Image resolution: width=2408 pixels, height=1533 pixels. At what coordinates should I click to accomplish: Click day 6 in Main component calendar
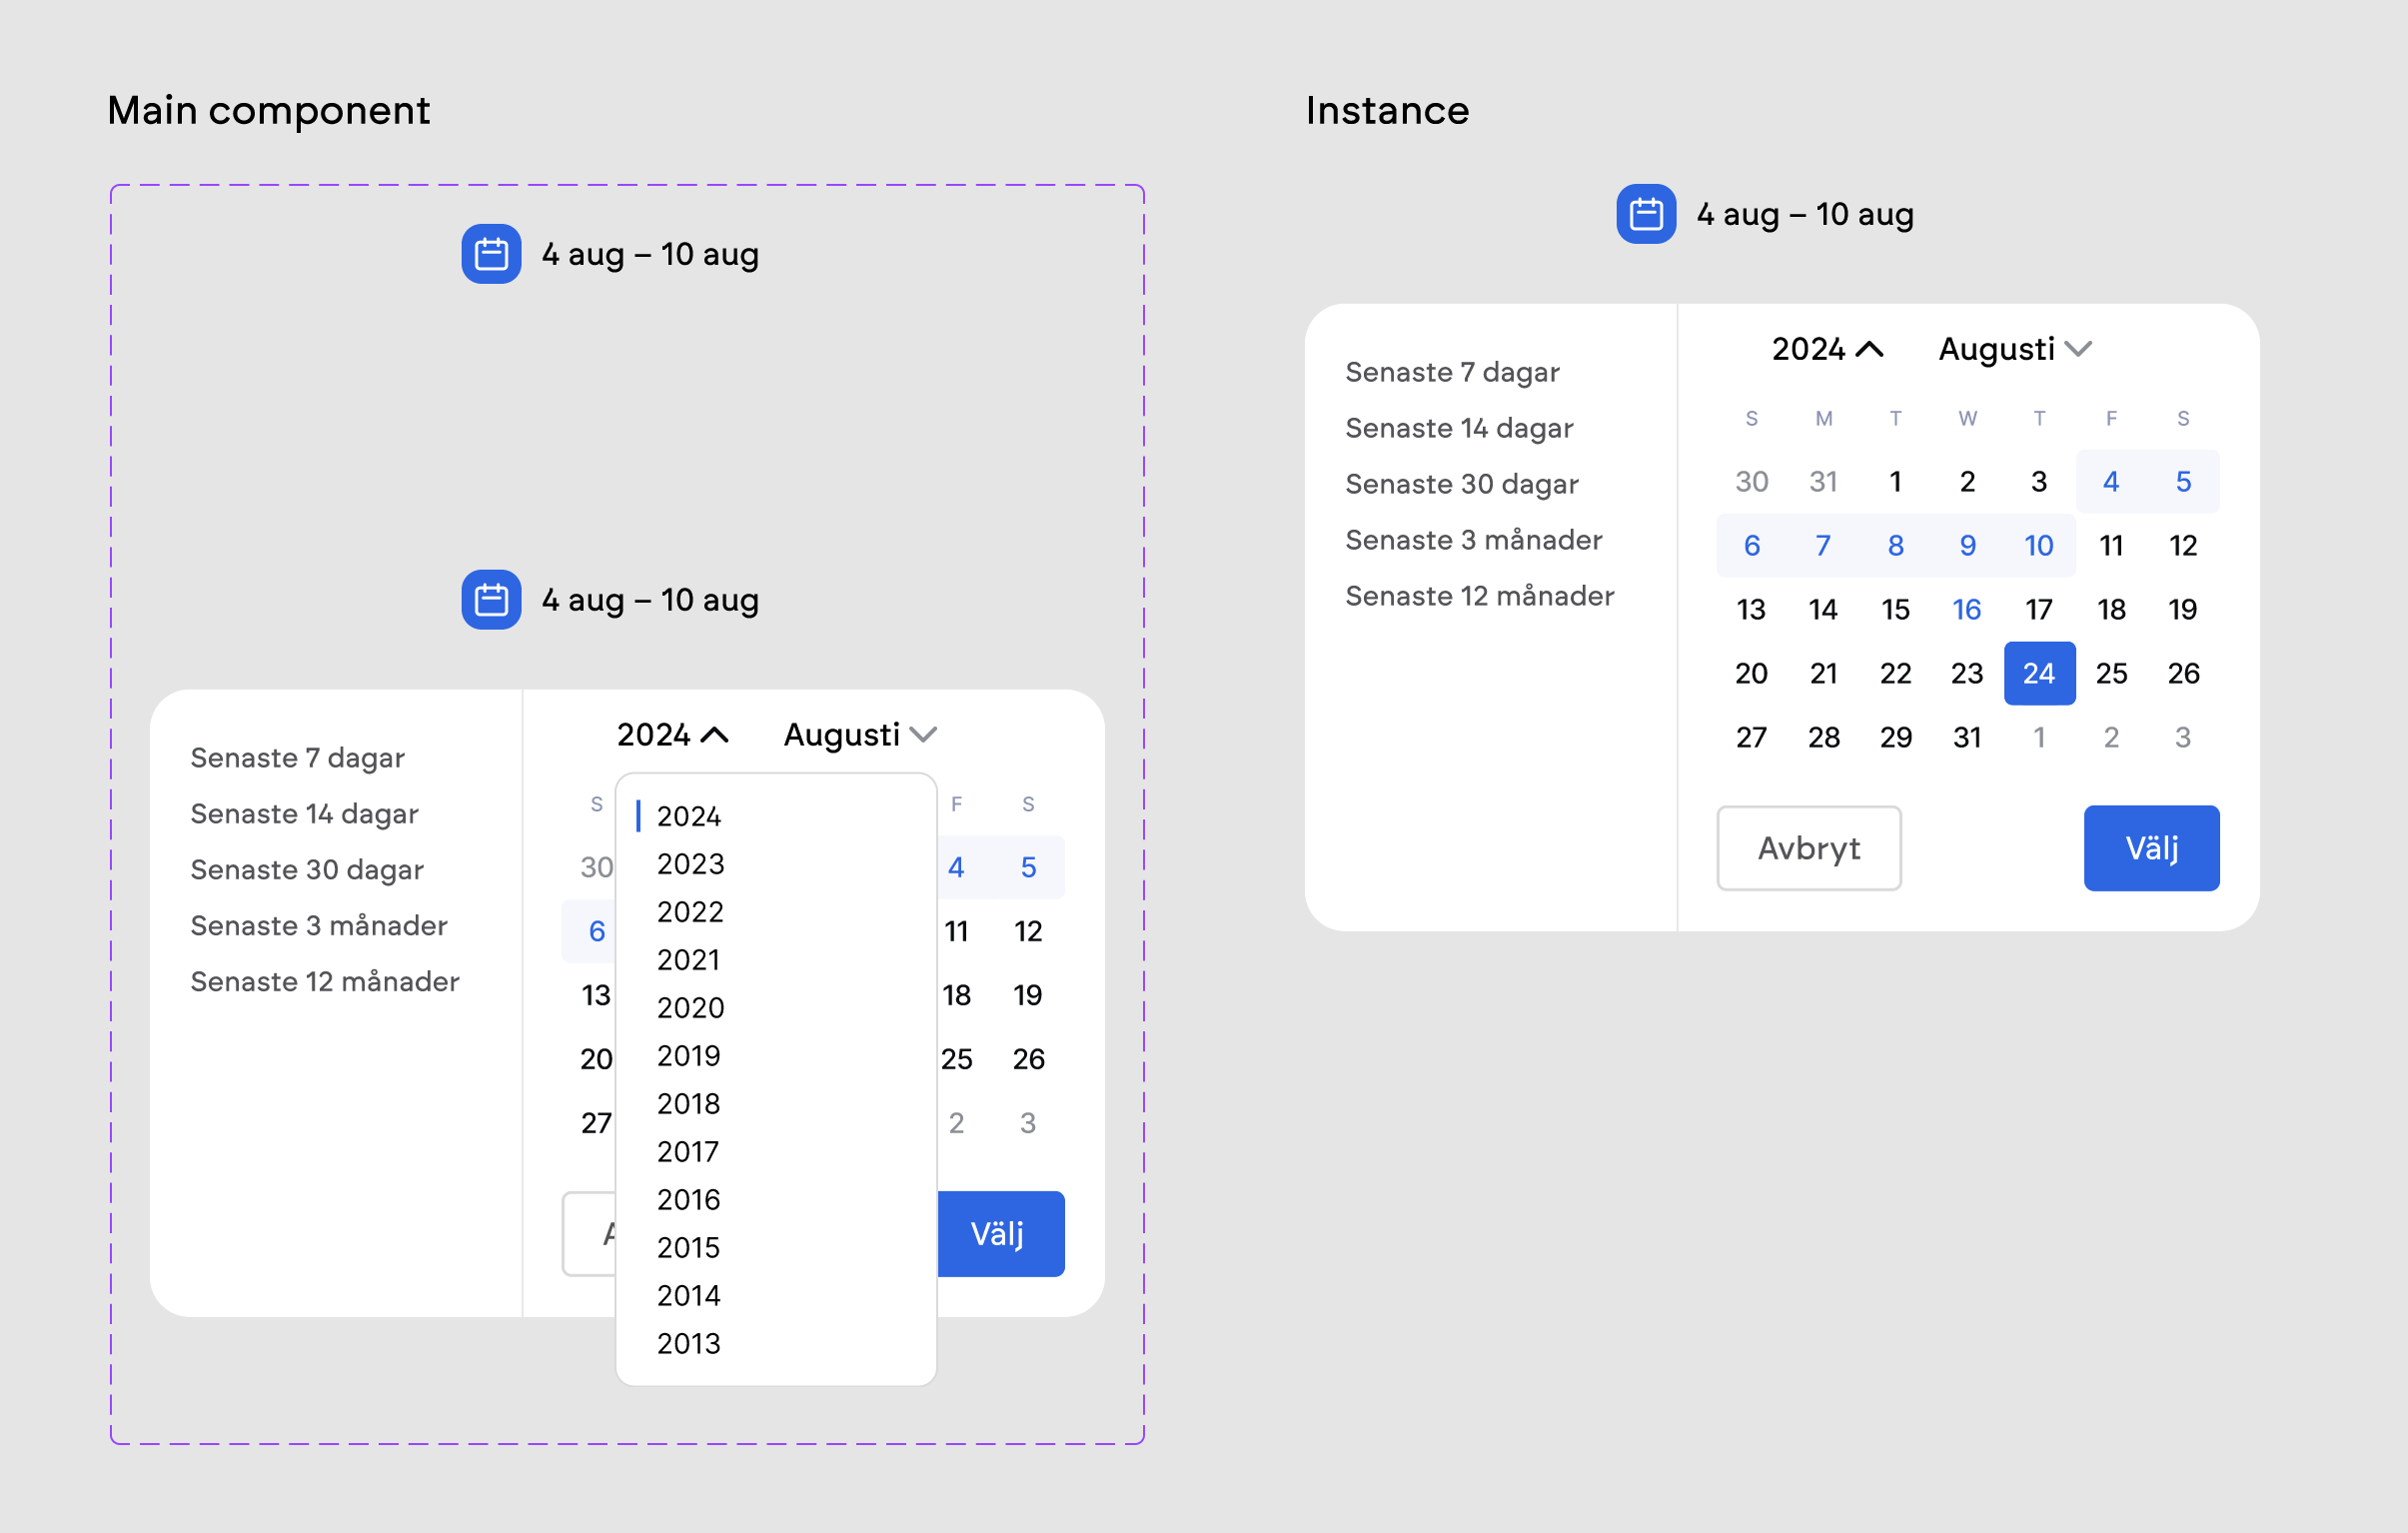click(596, 931)
